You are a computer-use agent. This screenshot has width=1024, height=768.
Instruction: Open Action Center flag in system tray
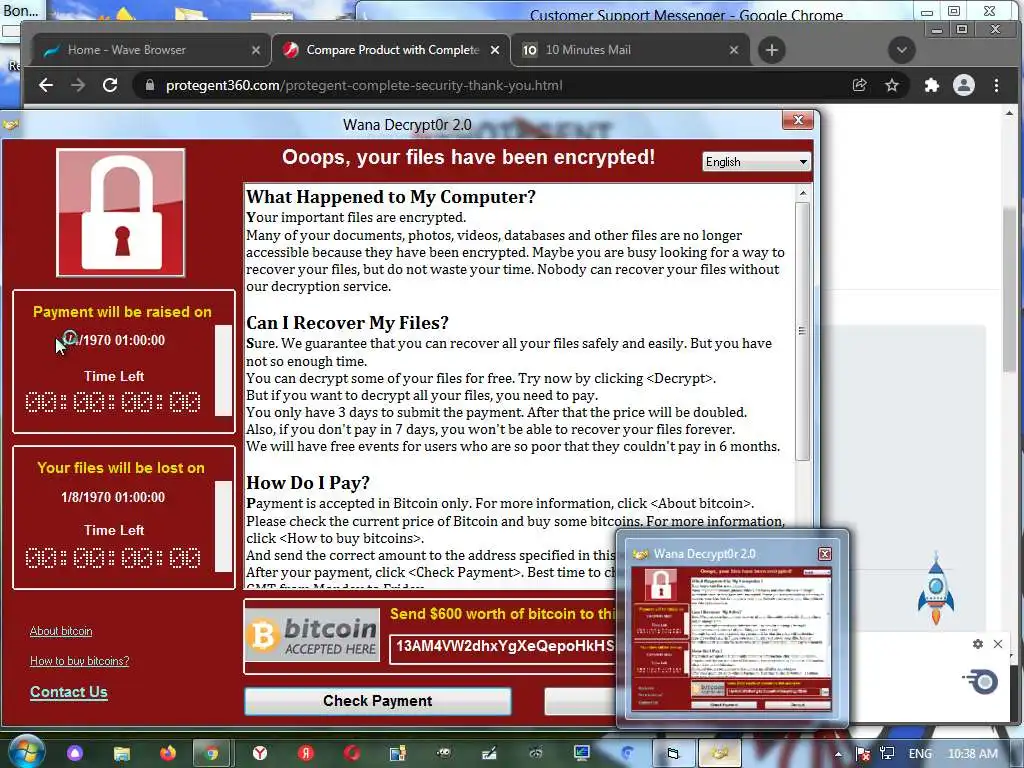click(x=863, y=754)
